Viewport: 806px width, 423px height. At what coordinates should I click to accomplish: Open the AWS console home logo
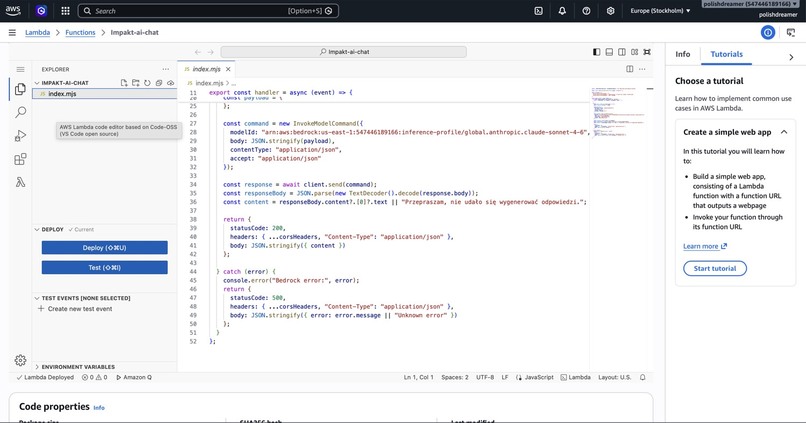pos(13,10)
